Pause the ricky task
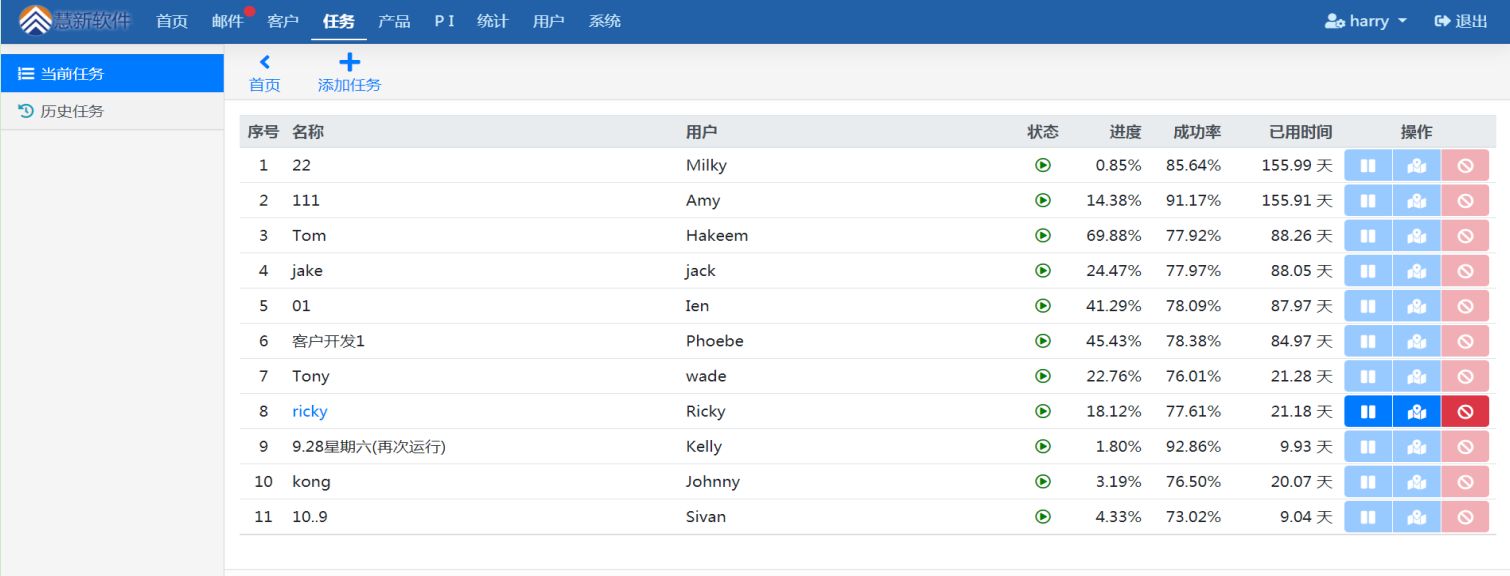This screenshot has height=576, width=1510. 1368,411
